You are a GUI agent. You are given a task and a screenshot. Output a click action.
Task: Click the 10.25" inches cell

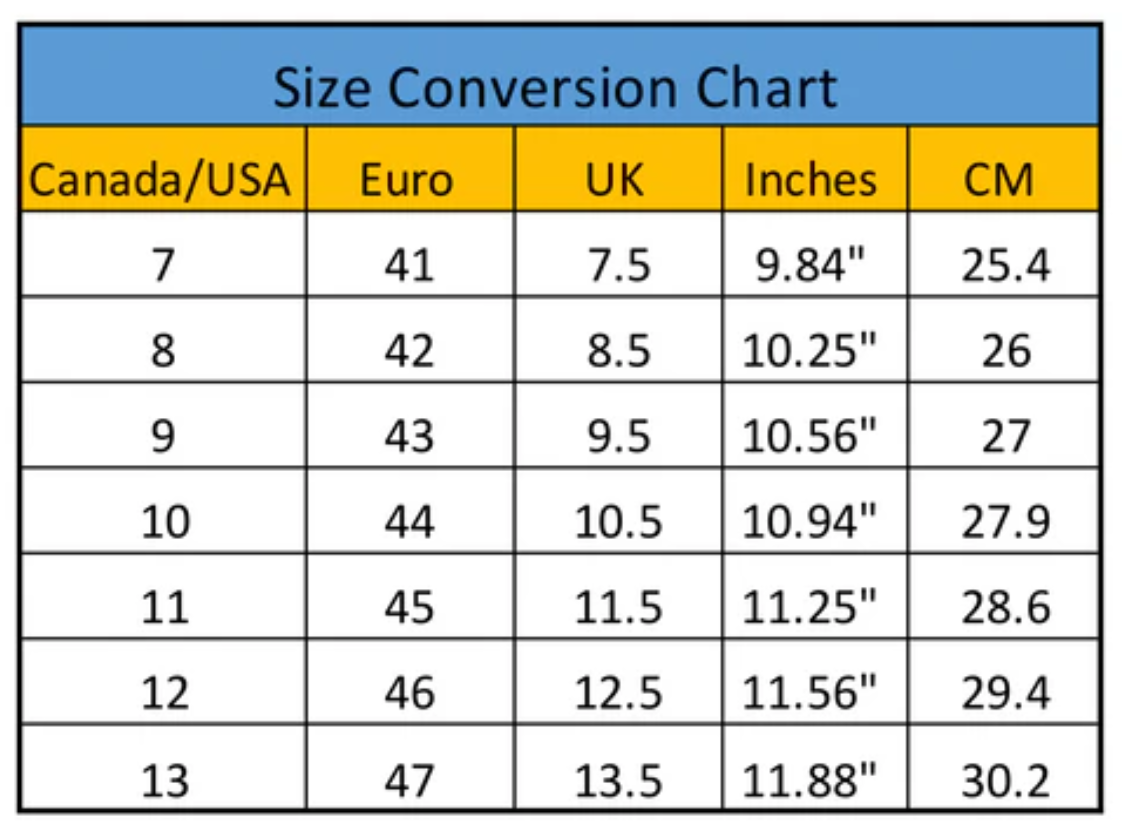[x=815, y=340]
